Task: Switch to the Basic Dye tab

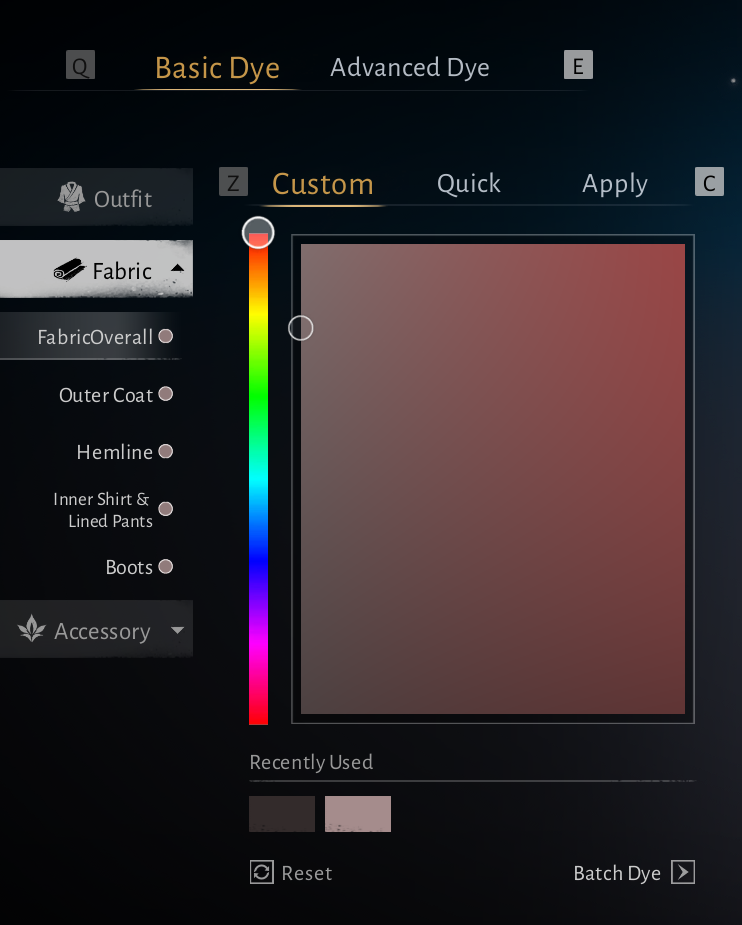Action: tap(217, 68)
